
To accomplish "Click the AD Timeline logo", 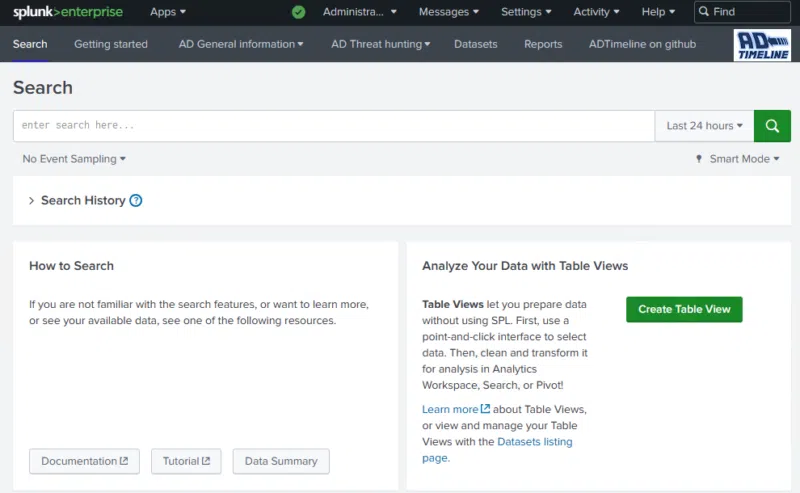I will 762,45.
